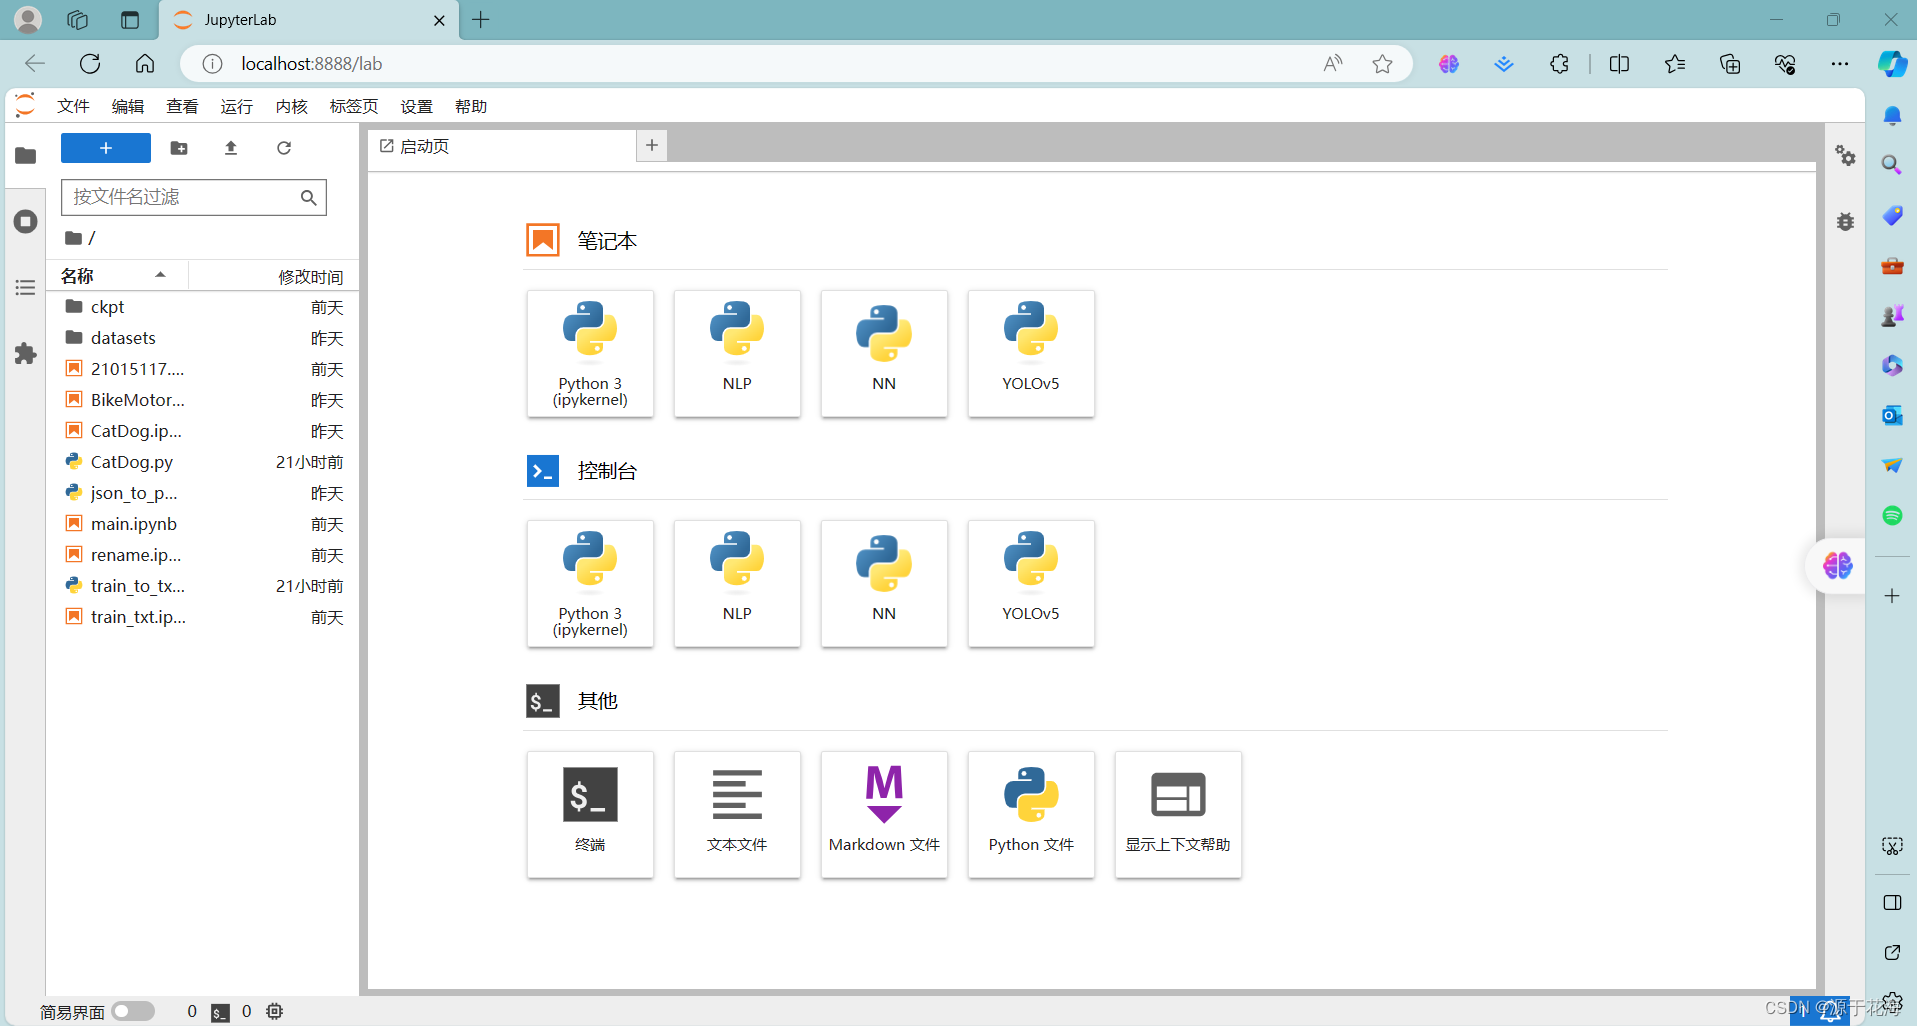Screen dimensions: 1917x1026
Task: Toggle 简易界面 simple interface switch
Action: tap(133, 1011)
